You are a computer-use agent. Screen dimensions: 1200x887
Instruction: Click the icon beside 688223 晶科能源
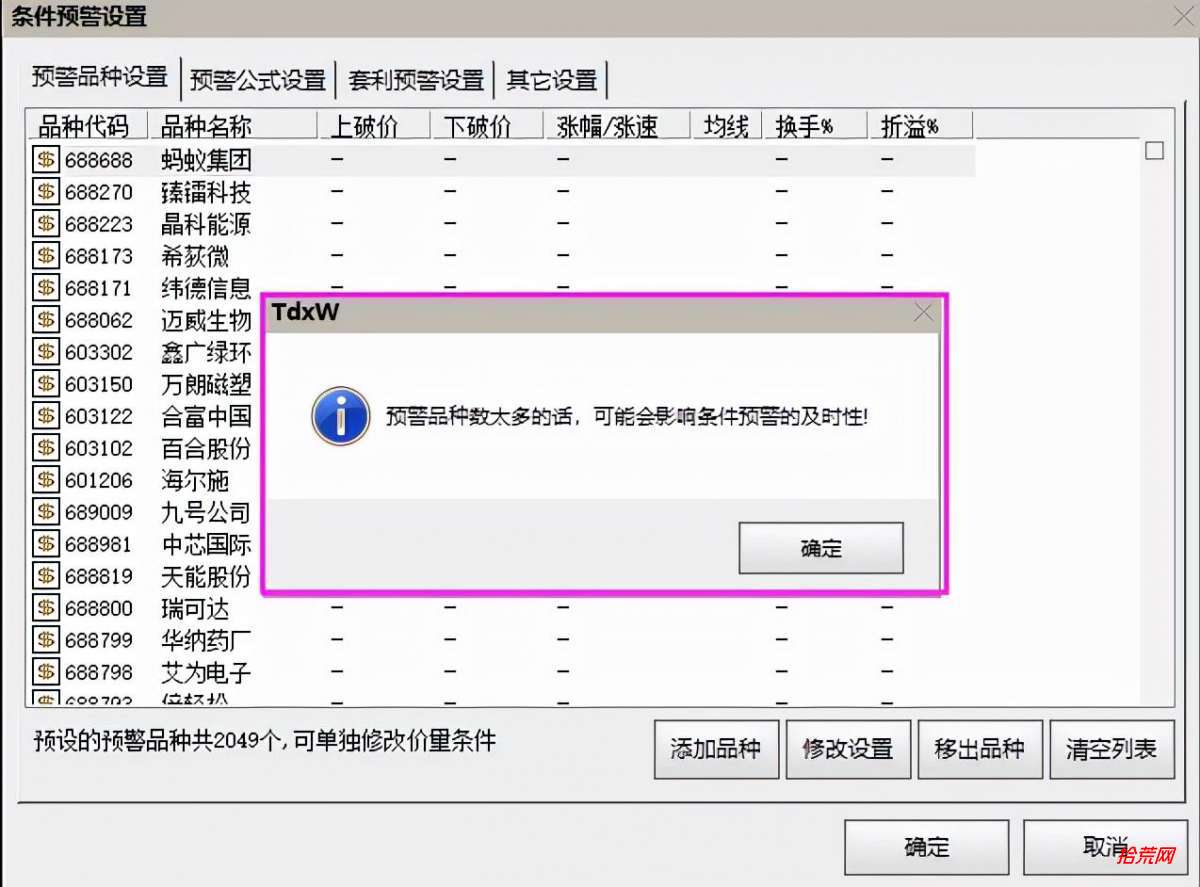(46, 223)
